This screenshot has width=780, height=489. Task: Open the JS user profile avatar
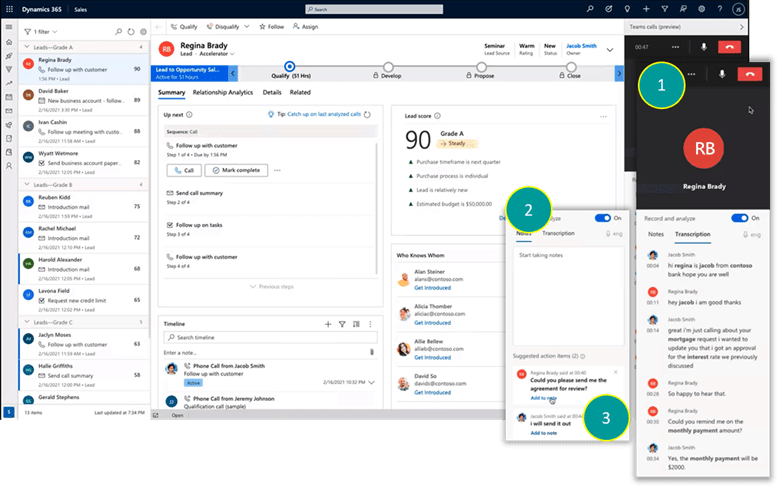(738, 9)
